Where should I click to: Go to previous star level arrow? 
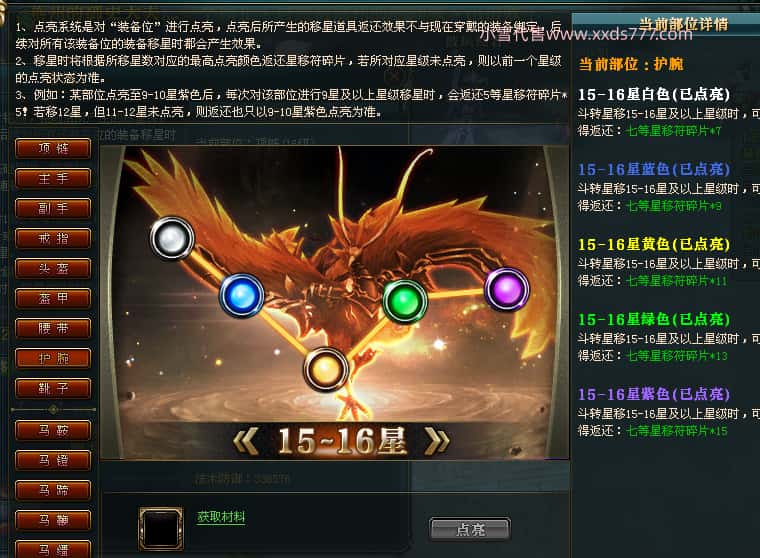pyautogui.click(x=246, y=441)
